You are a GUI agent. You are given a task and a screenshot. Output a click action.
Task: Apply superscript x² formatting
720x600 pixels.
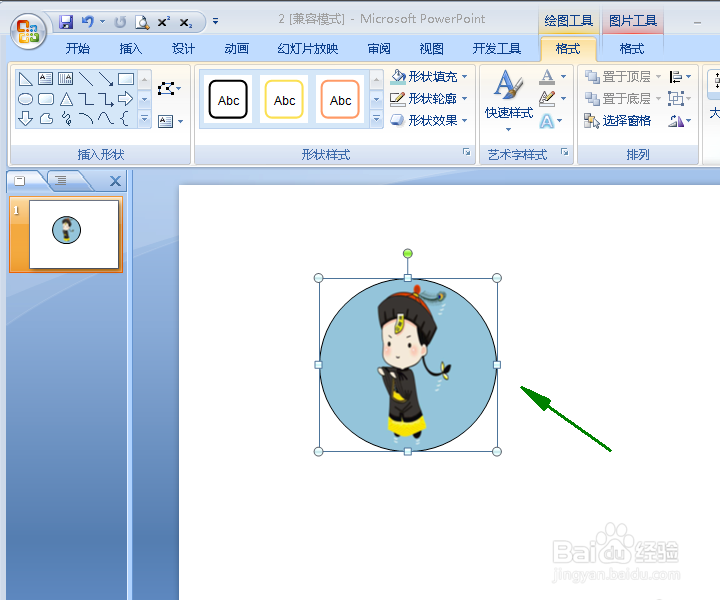point(163,22)
